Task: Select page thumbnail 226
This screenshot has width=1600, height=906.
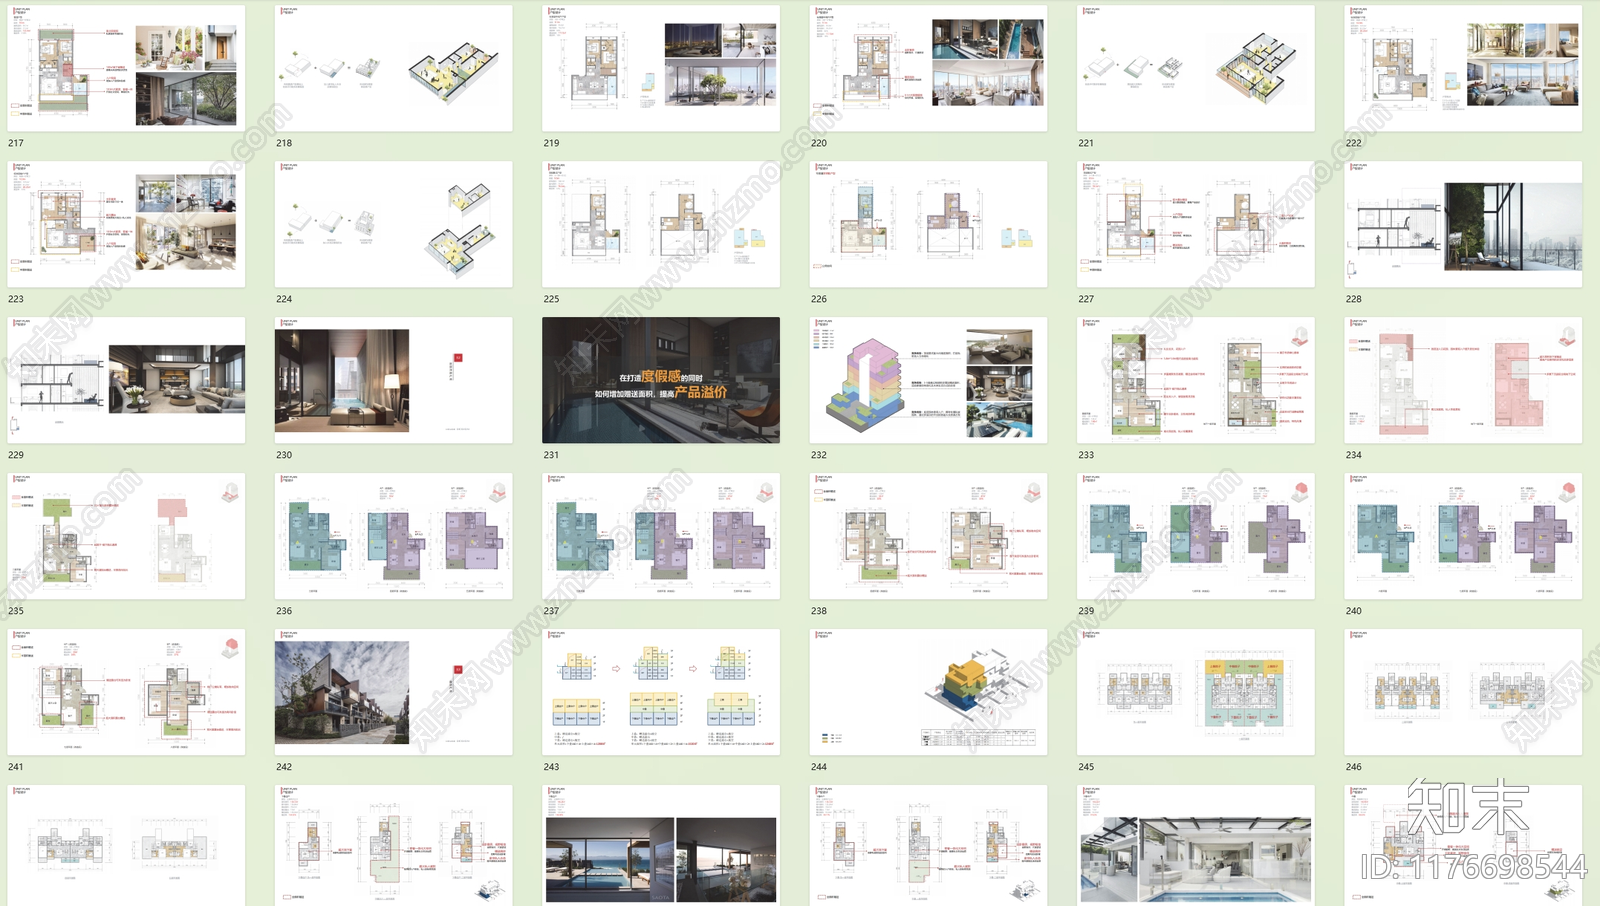Action: point(928,224)
